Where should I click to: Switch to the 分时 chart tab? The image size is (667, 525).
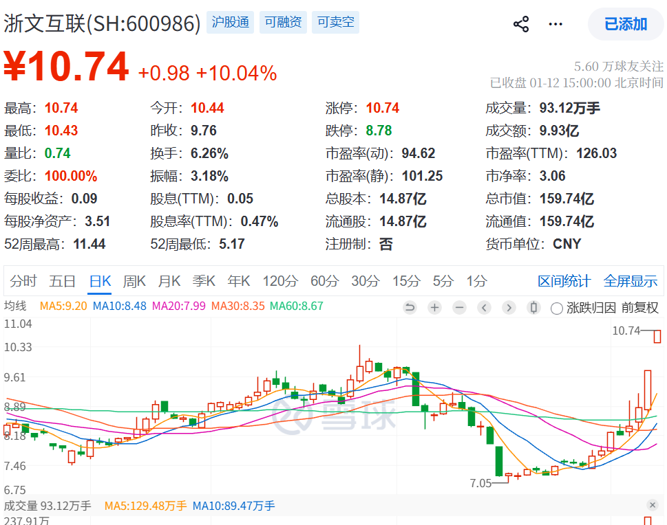tap(23, 281)
